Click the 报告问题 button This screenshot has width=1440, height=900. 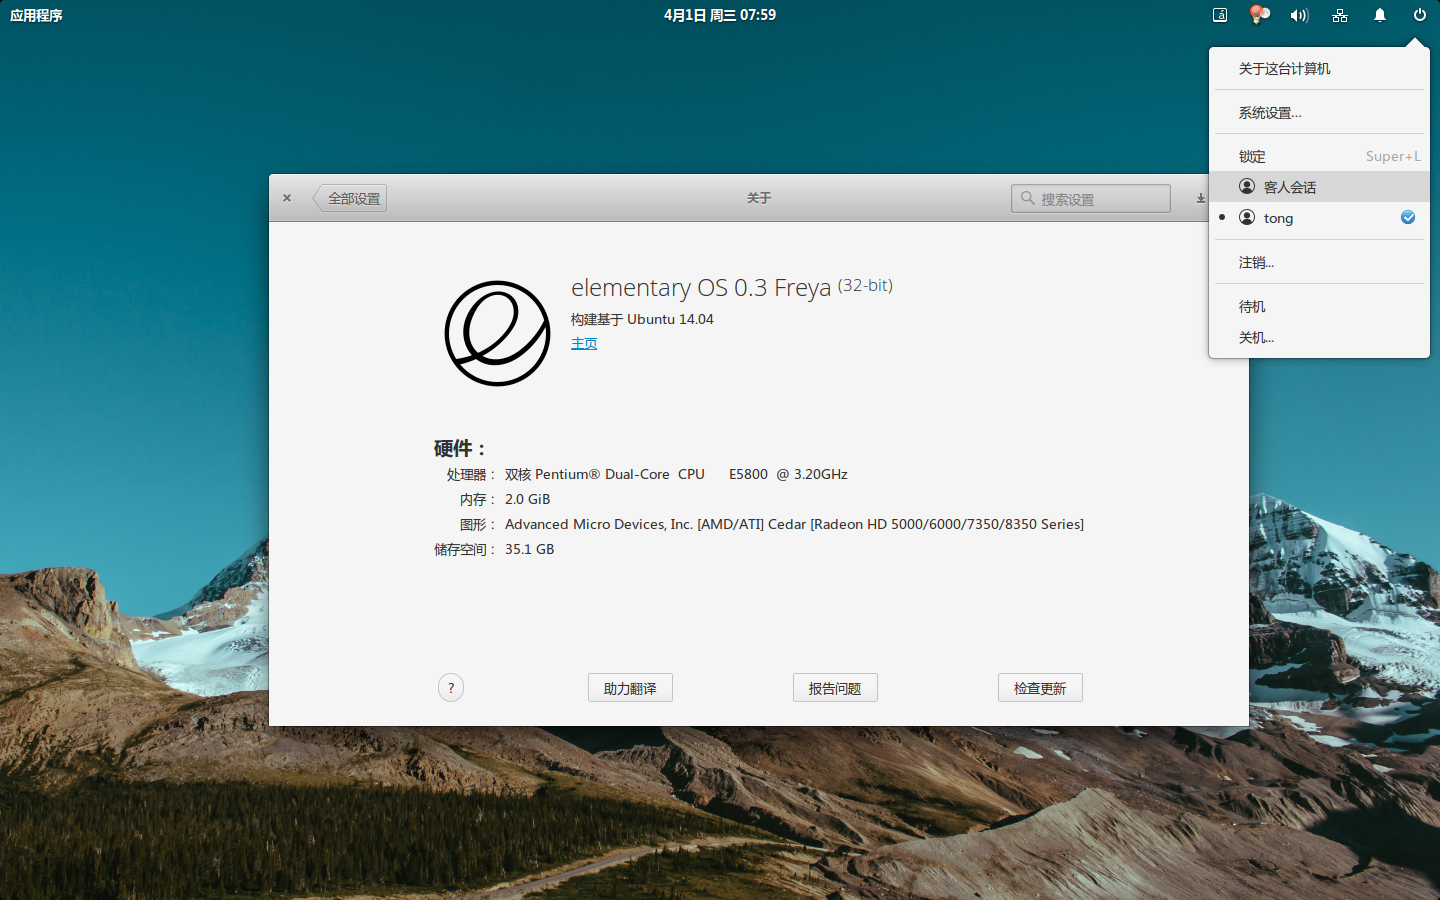835,688
